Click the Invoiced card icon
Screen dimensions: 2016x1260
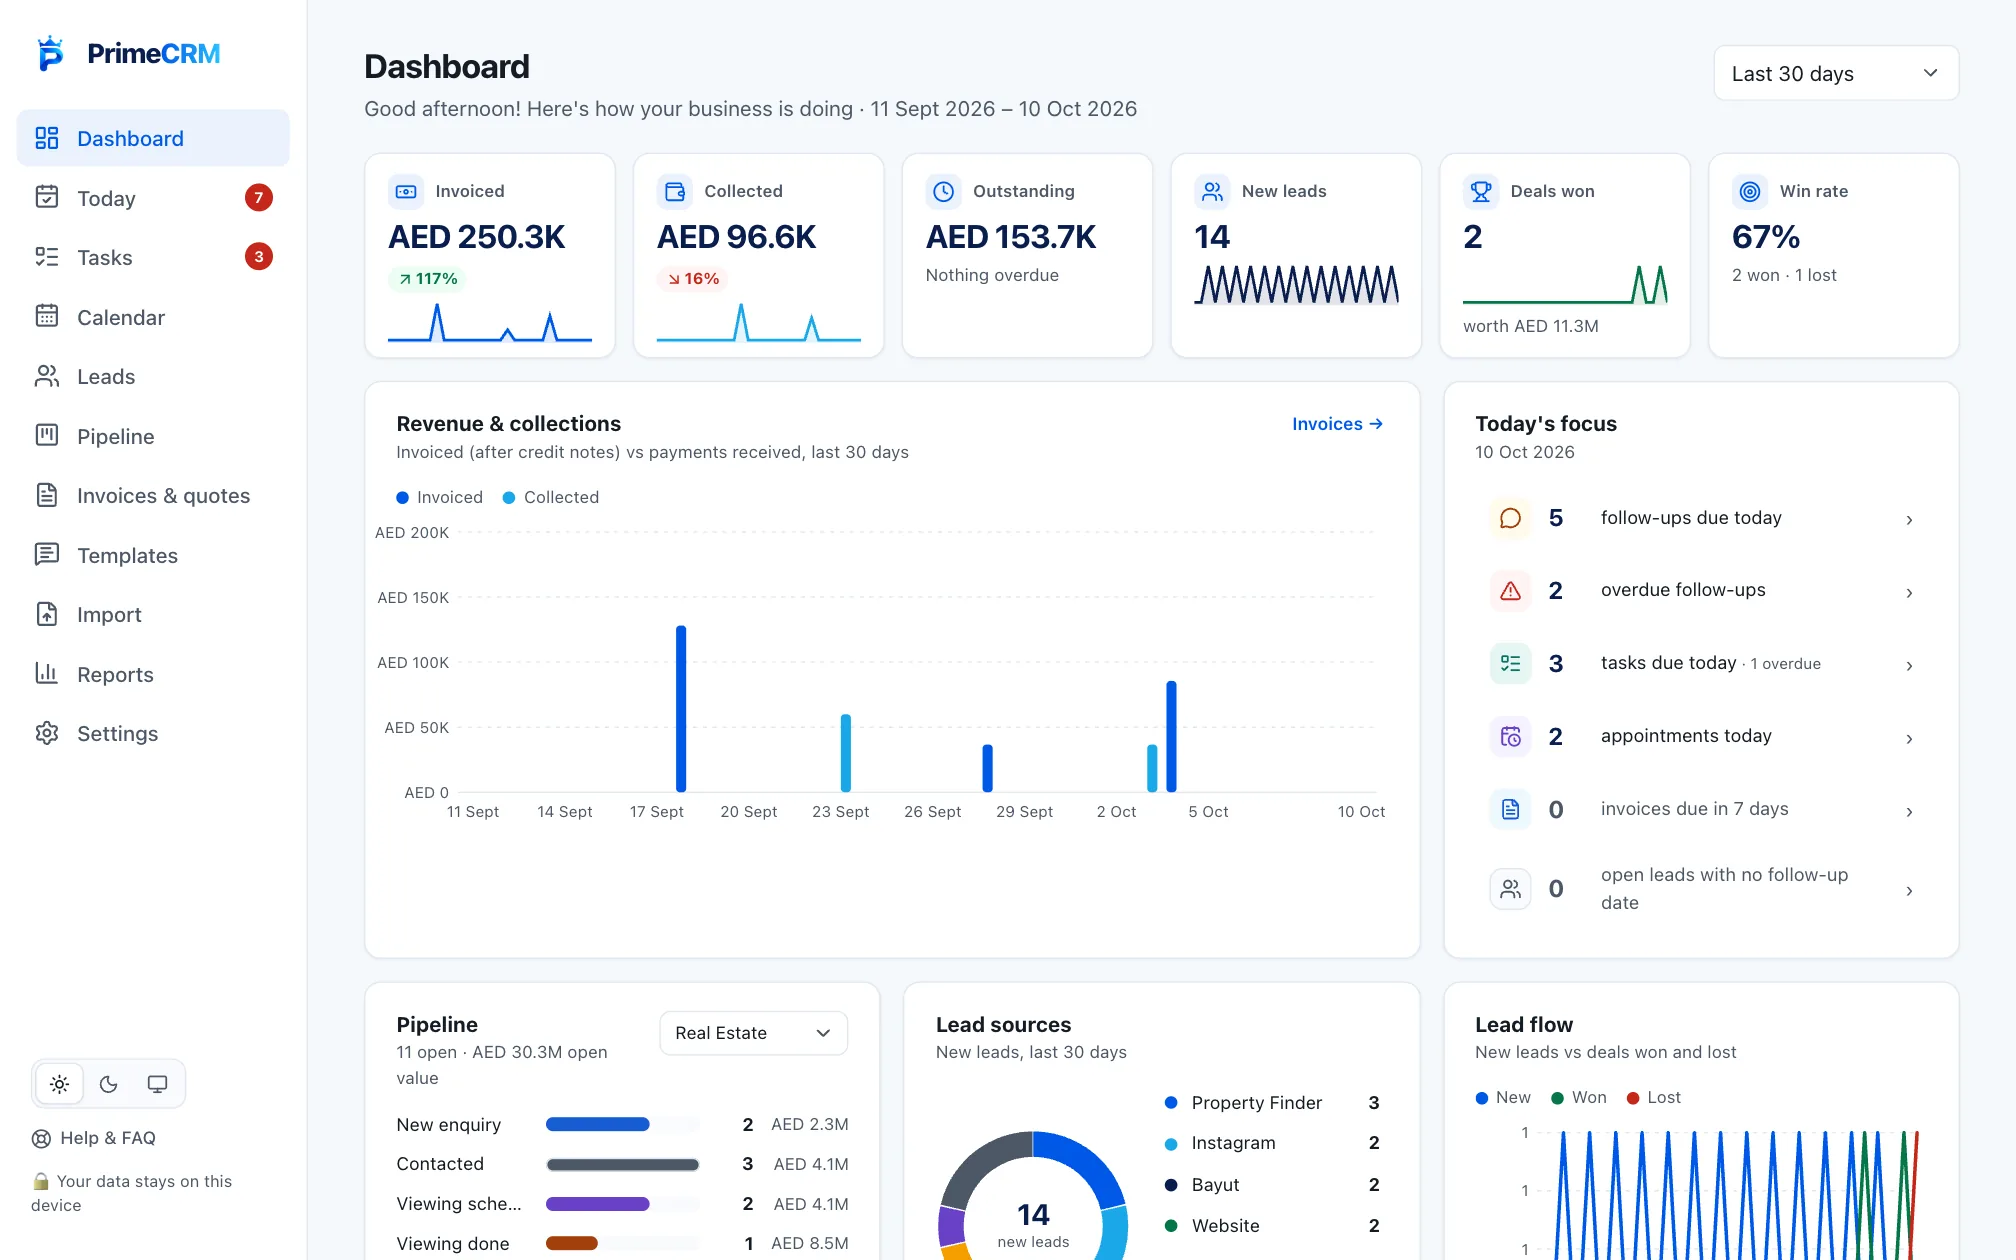(406, 191)
